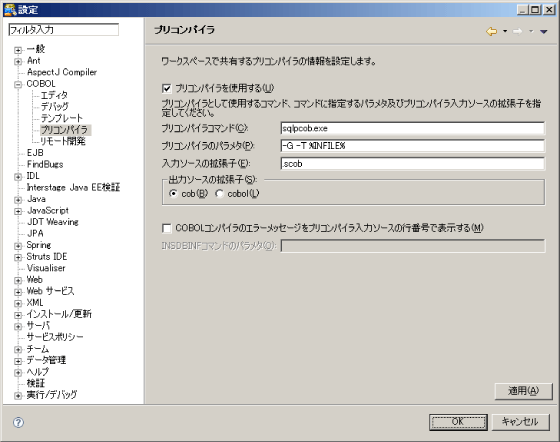This screenshot has height=442, width=560.
Task: Open the back history dropdown arrow
Action: point(505,31)
